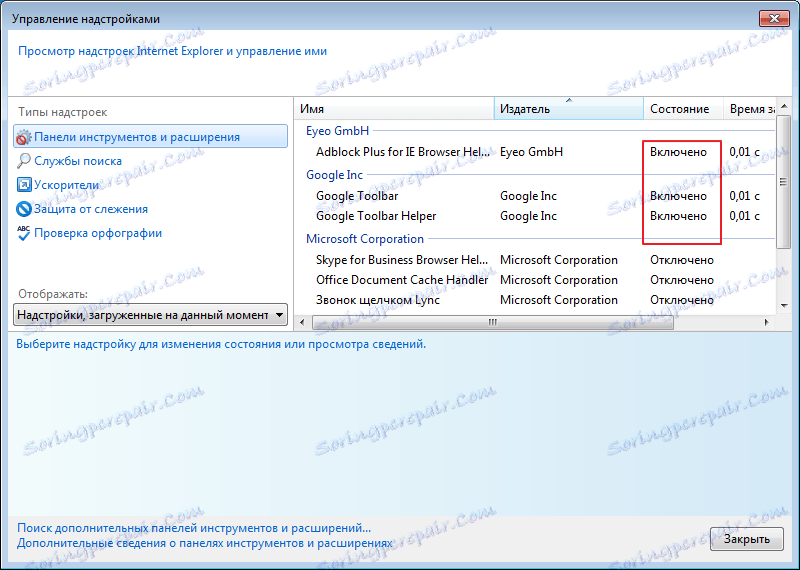Open 'Панели инструментов и расширения' category
800x570 pixels.
pos(151,137)
